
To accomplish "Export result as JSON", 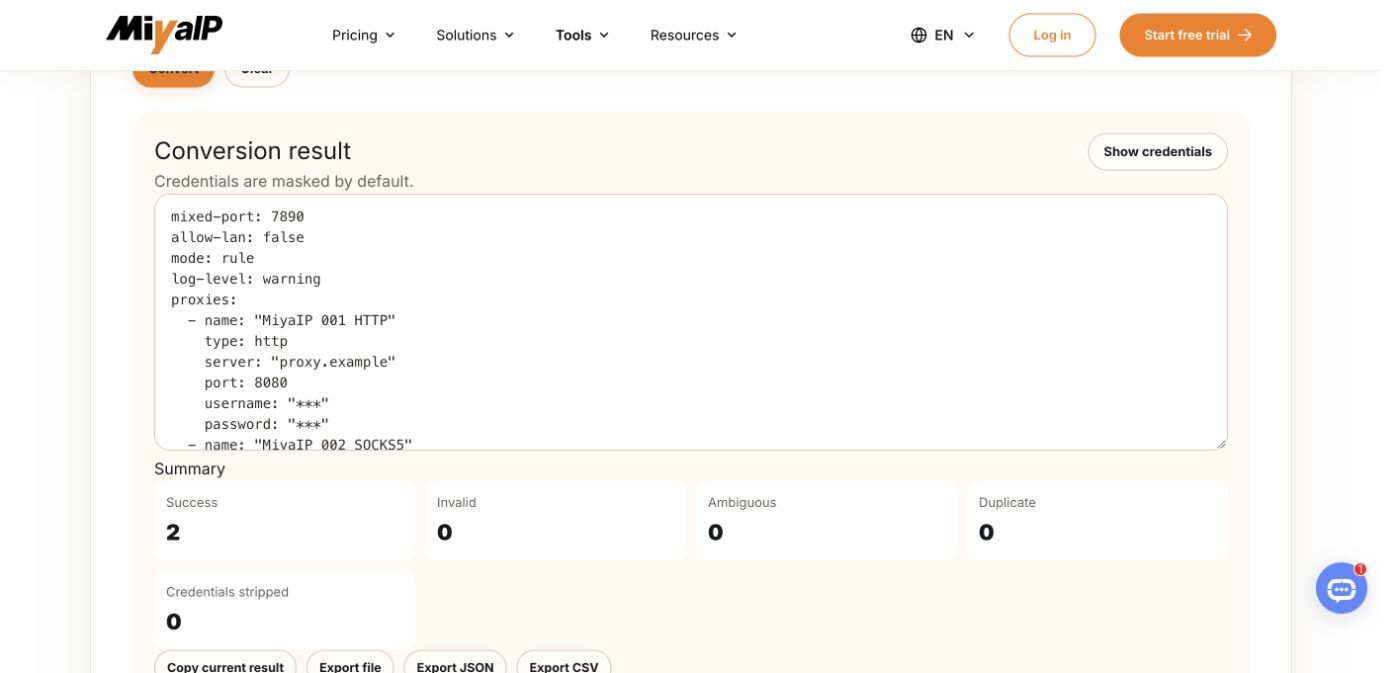I will (455, 664).
